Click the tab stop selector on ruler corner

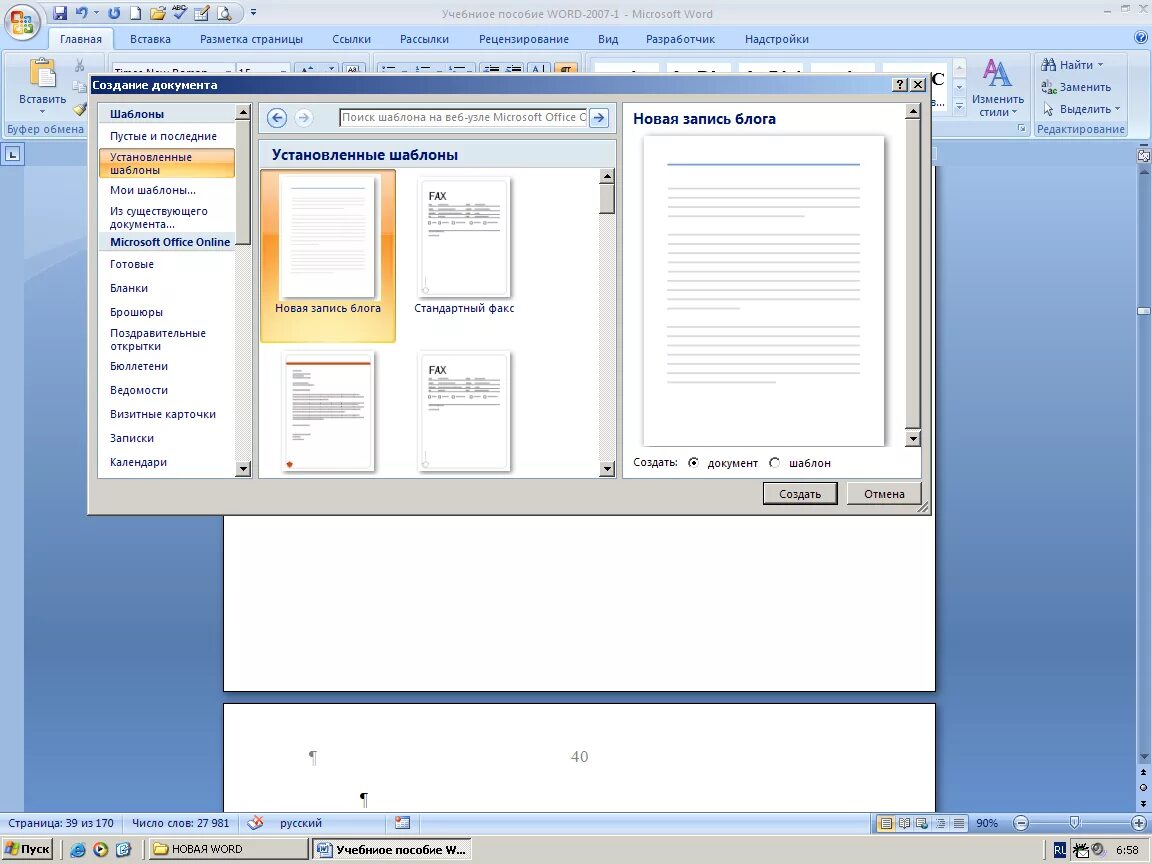[x=13, y=154]
